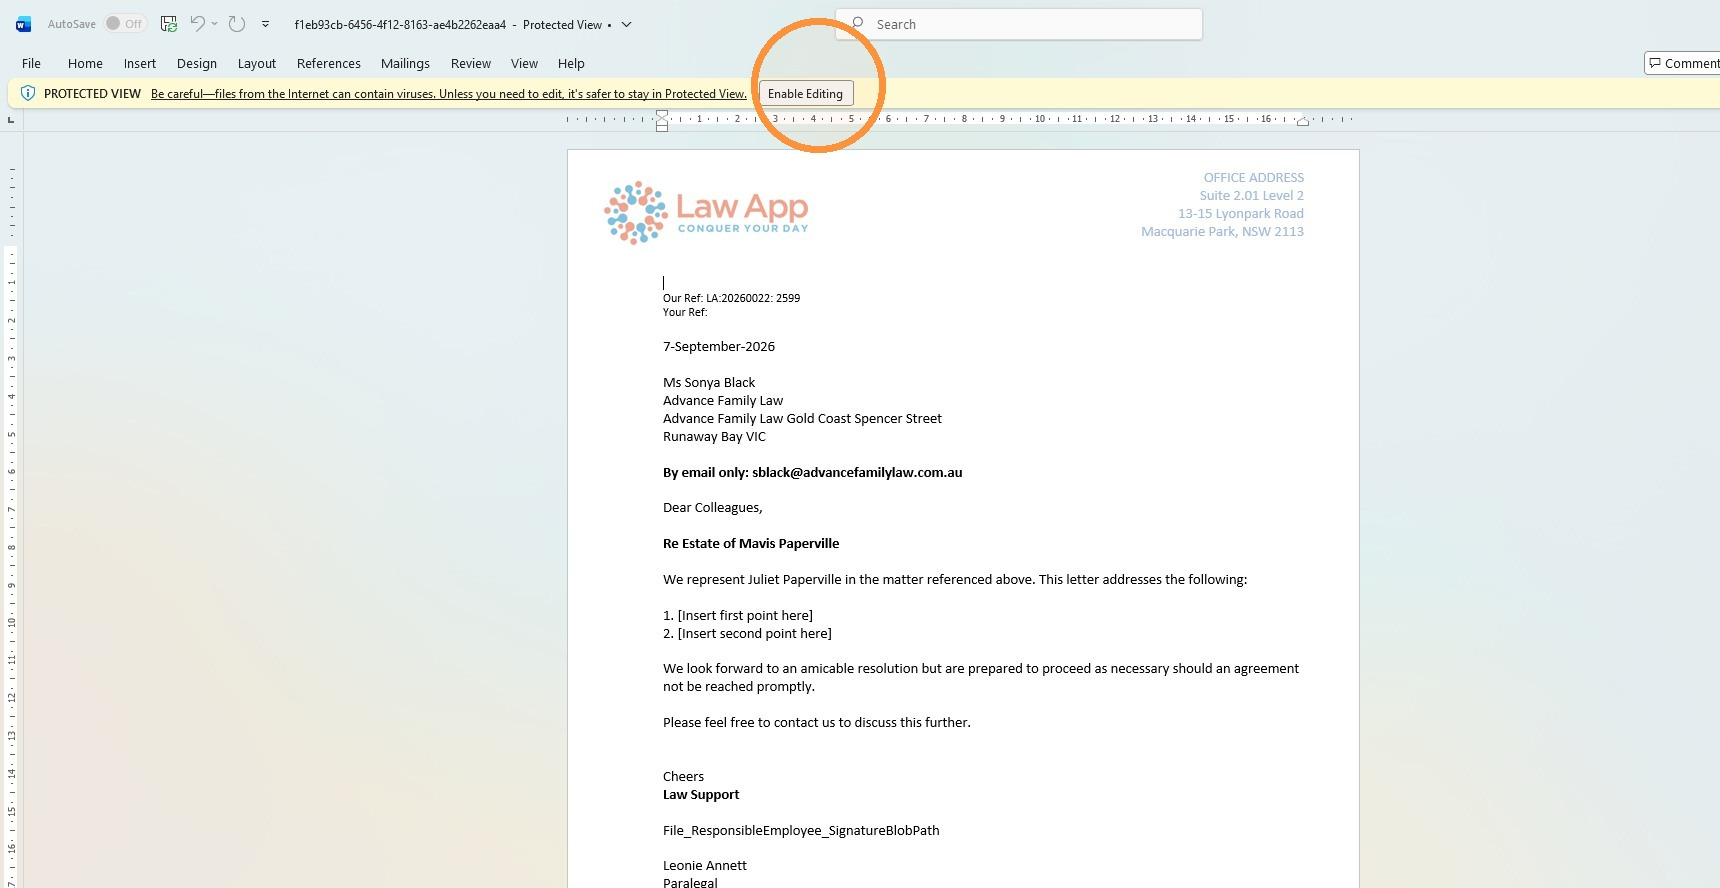This screenshot has width=1720, height=888.
Task: Click the Law App logo in header
Action: 706,213
